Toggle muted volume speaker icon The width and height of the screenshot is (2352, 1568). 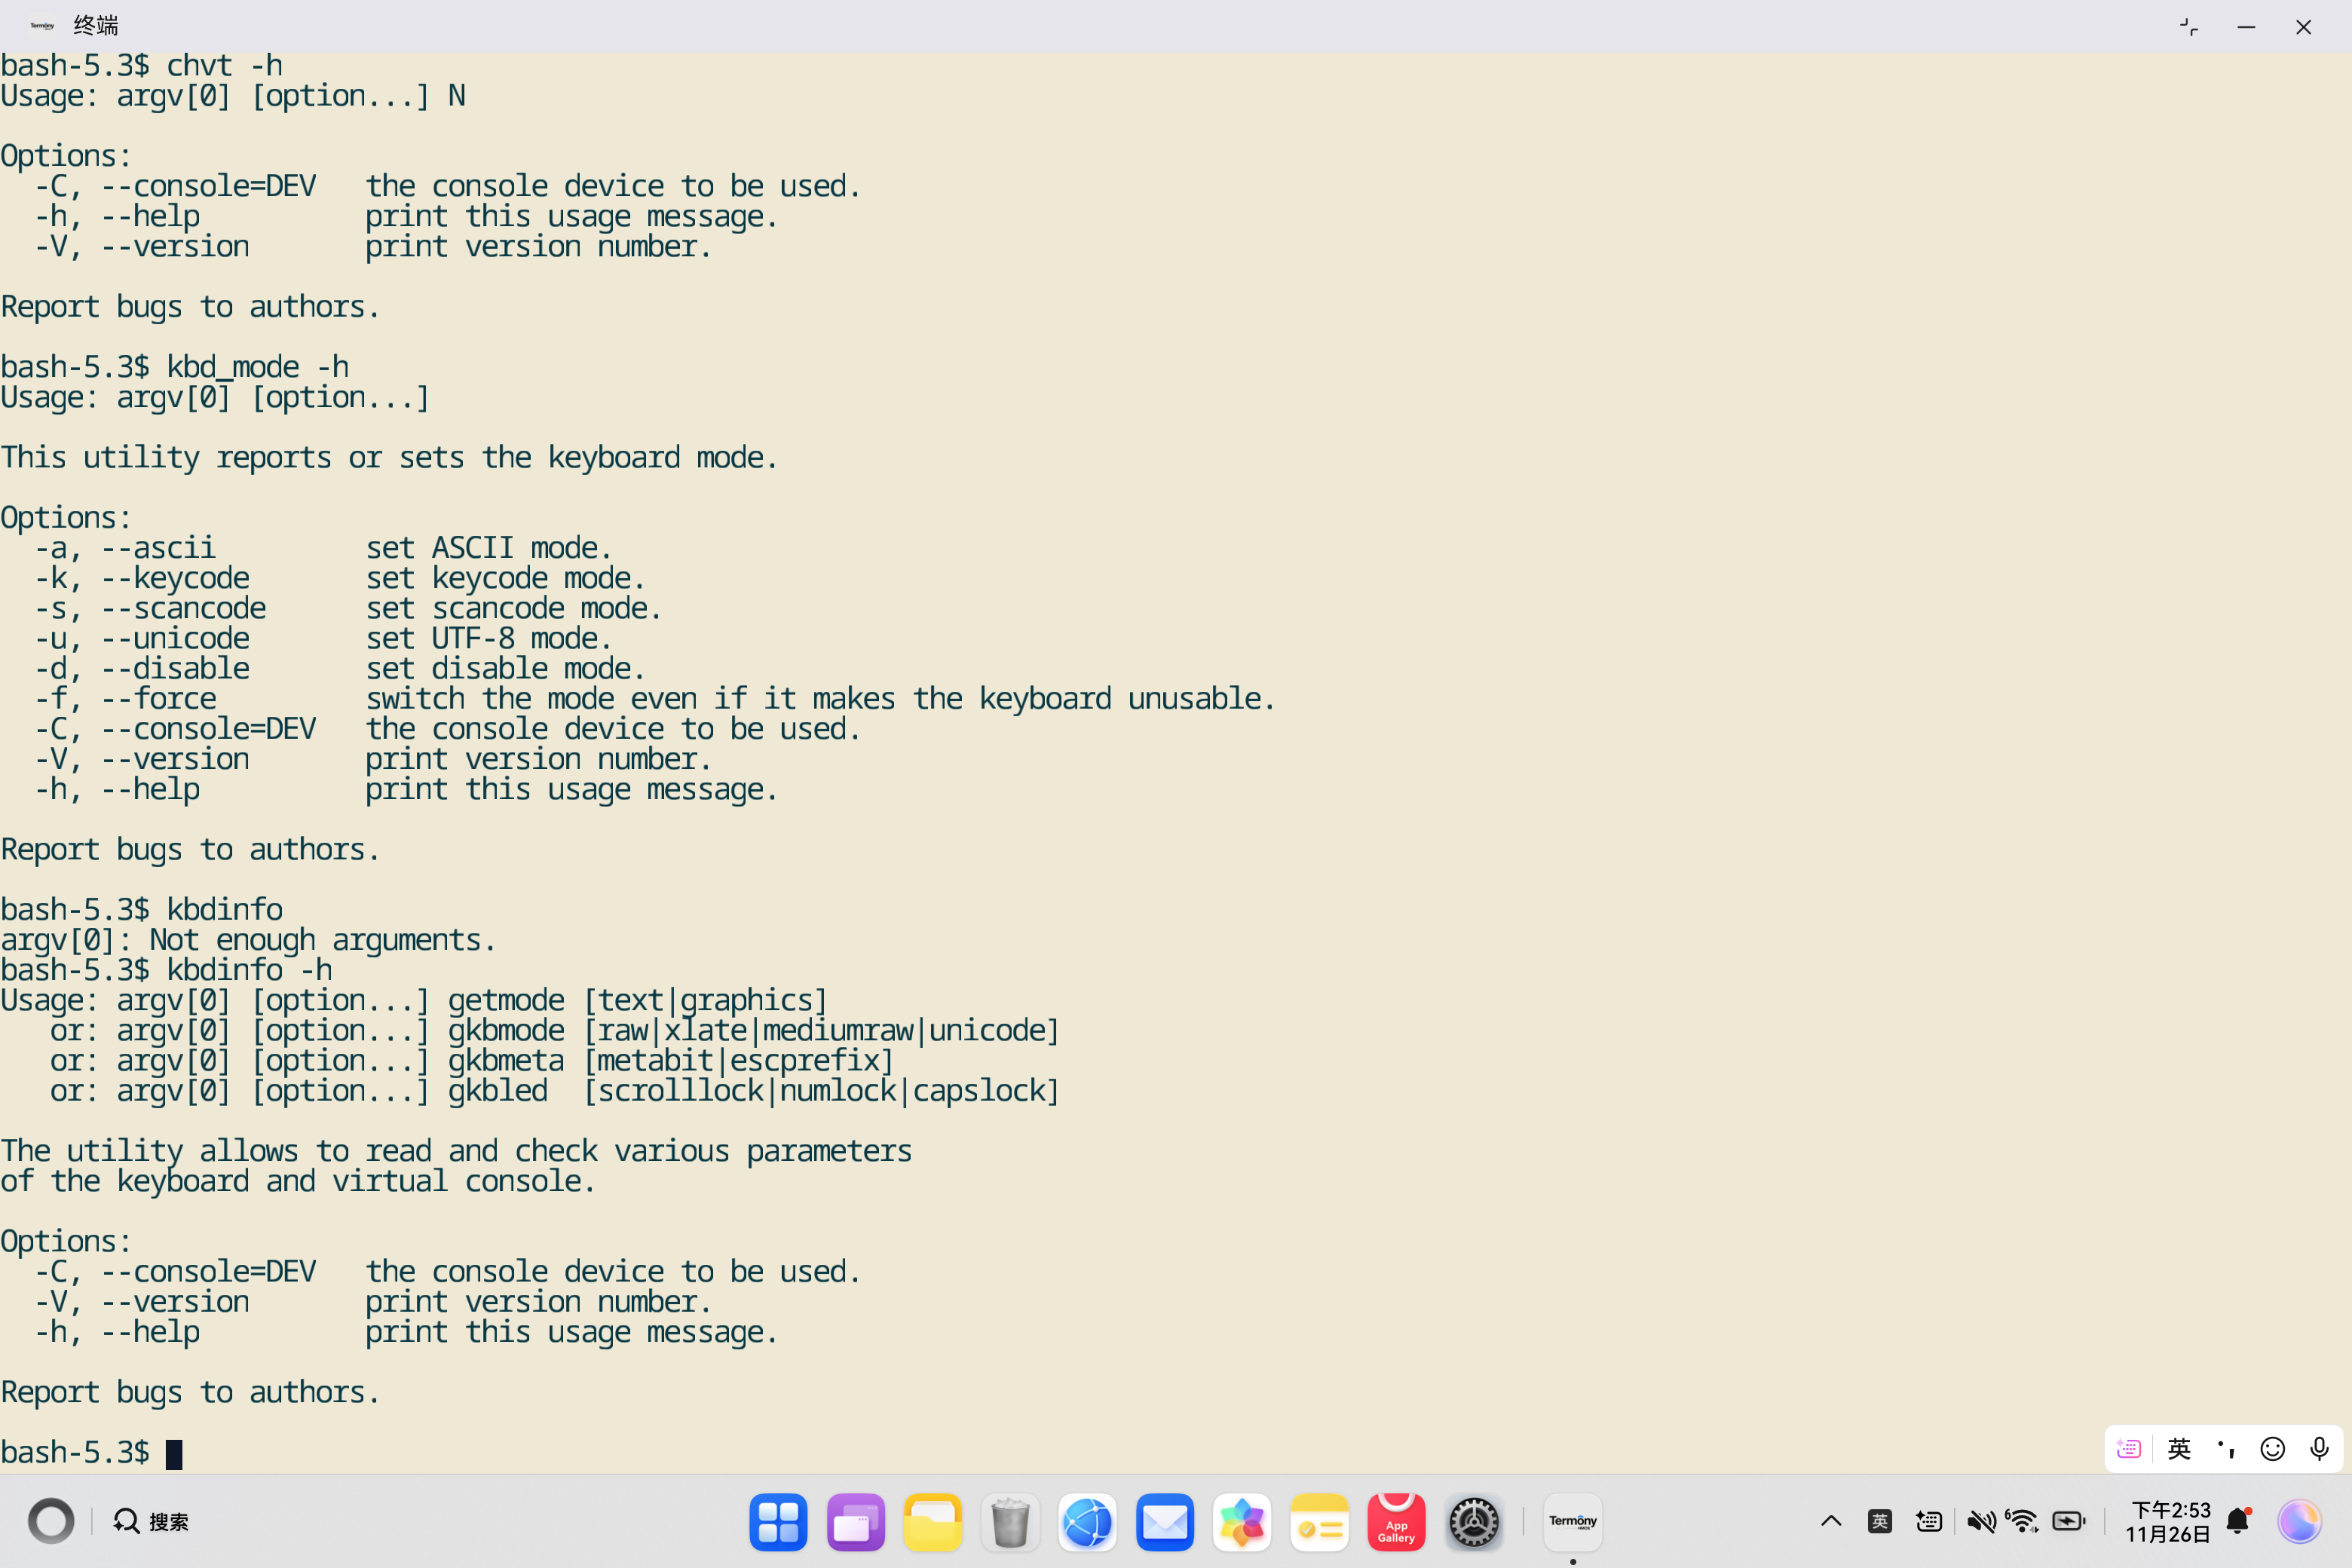[x=1980, y=1522]
